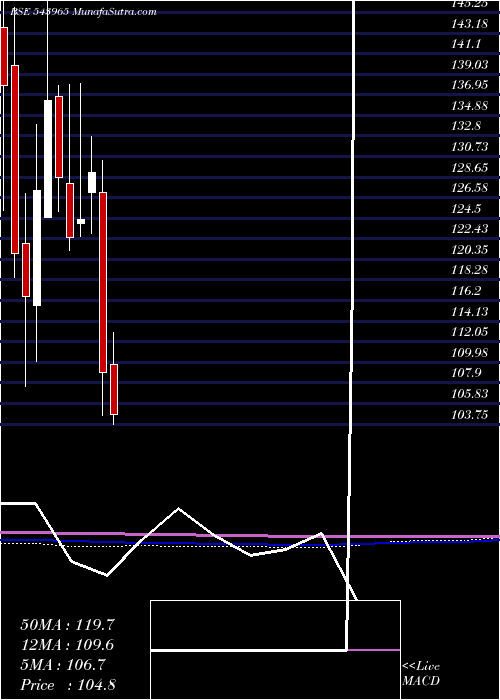Click the 143.18 price axis label
This screenshot has height=700, width=500.
click(470, 24)
